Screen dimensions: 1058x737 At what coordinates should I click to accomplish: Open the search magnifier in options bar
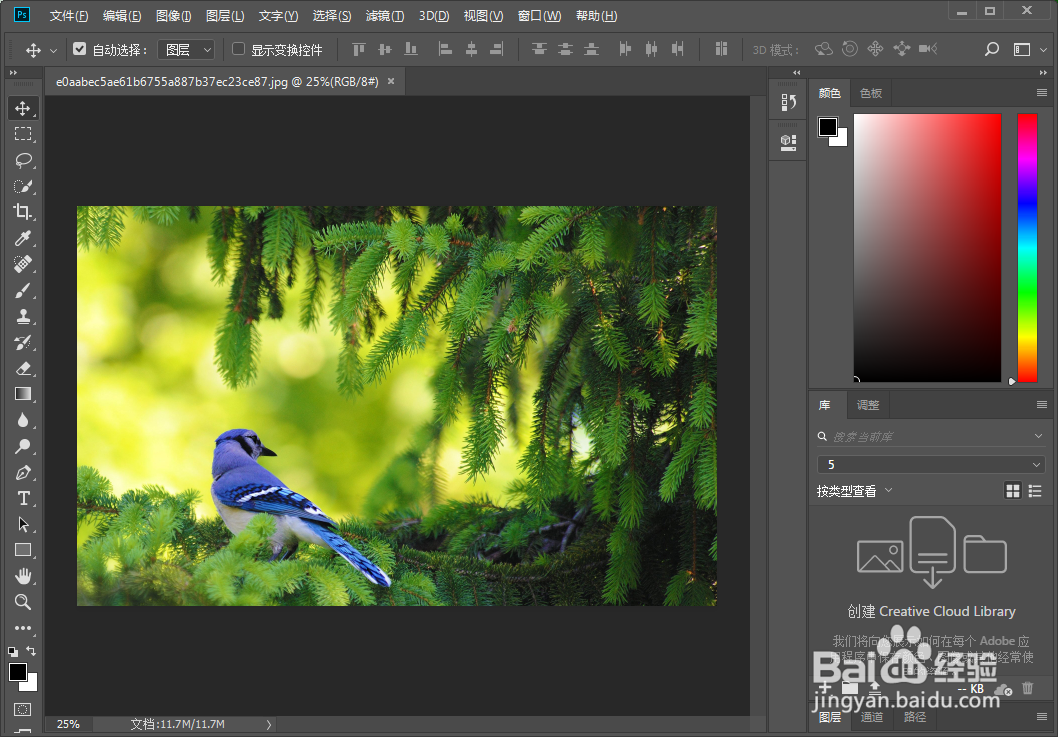click(991, 49)
